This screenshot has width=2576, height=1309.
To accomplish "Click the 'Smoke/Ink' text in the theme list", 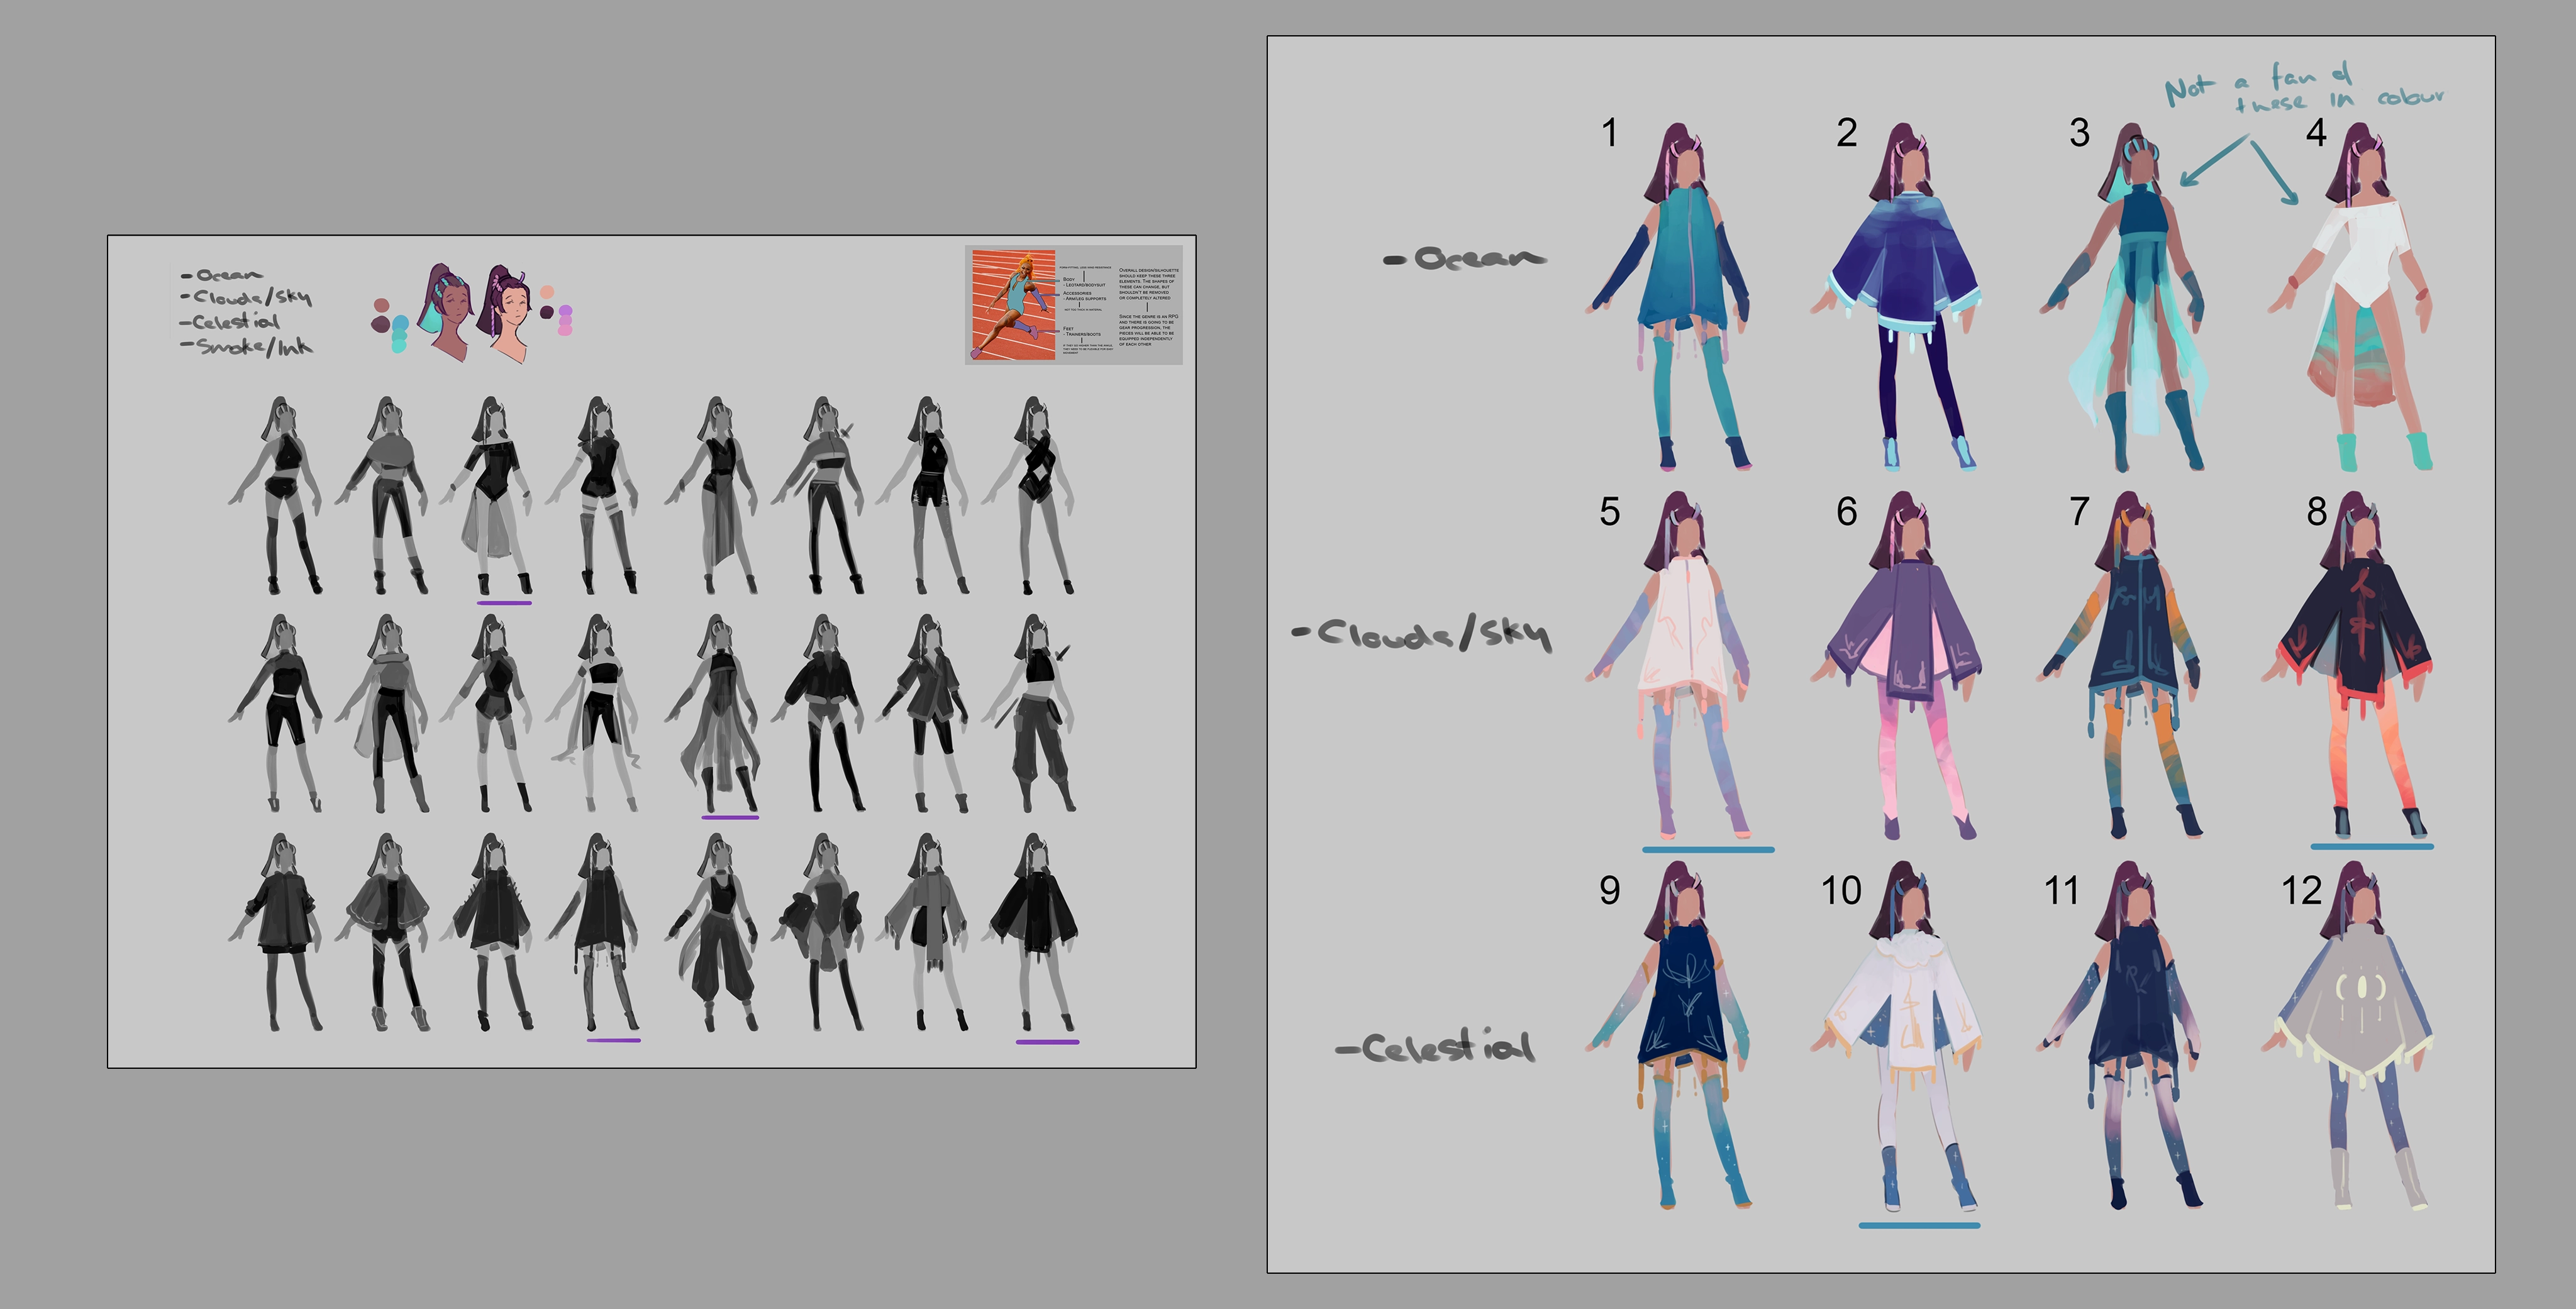I will pyautogui.click(x=247, y=346).
